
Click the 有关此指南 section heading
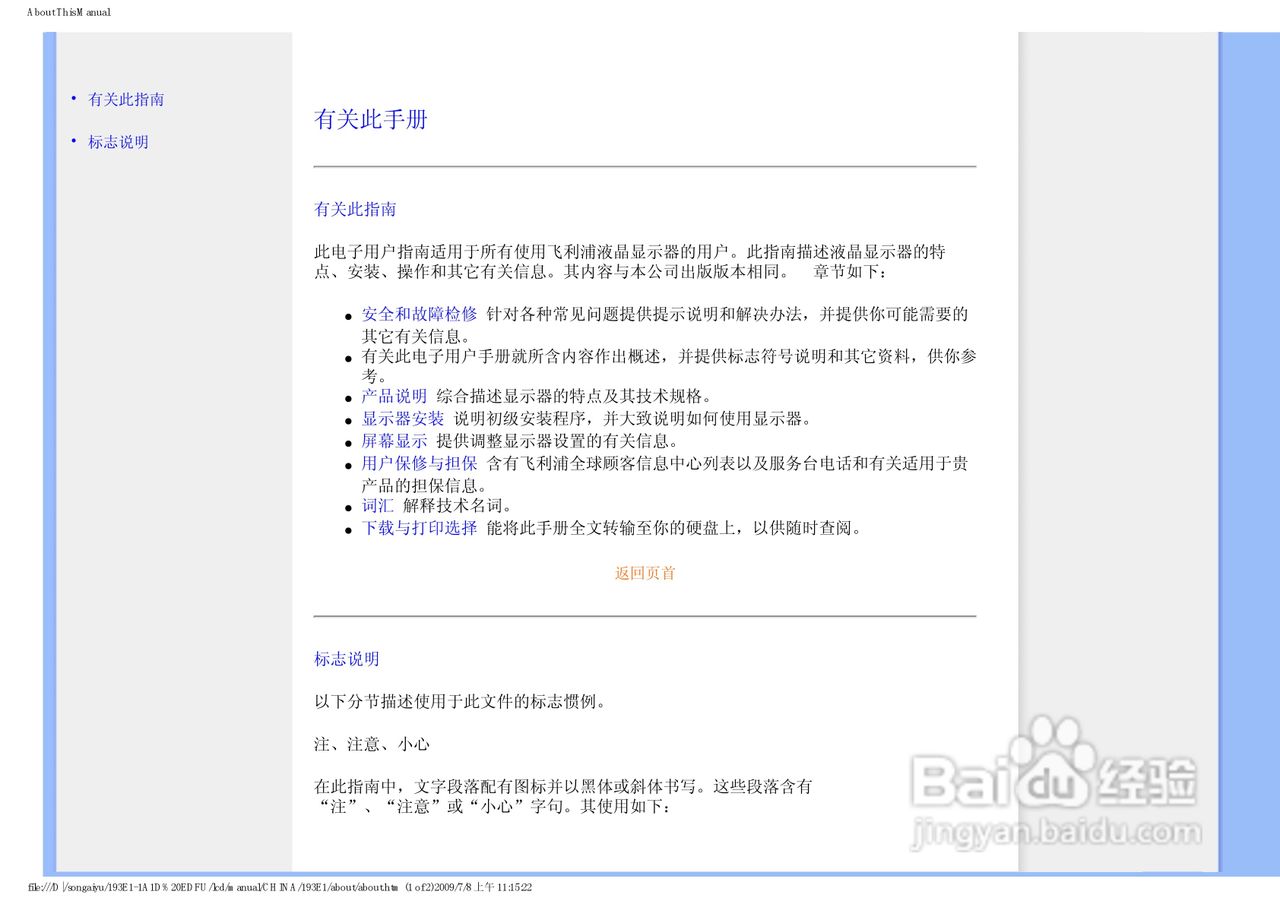coord(355,209)
